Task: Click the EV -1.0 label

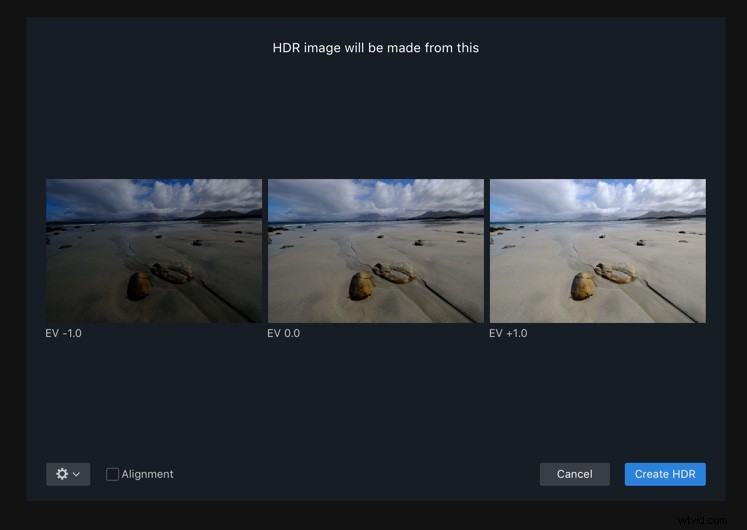Action: (x=63, y=333)
